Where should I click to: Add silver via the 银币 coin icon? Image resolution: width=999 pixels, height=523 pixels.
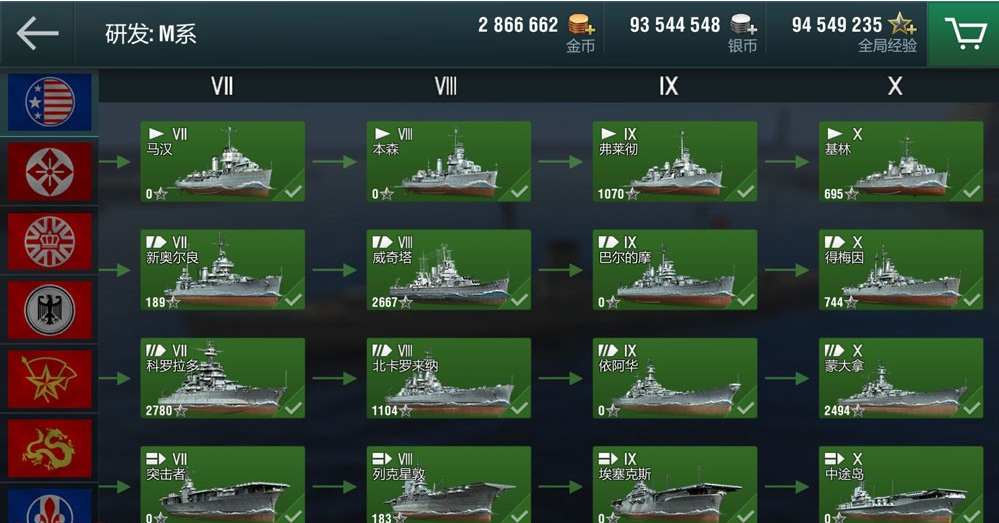[743, 25]
